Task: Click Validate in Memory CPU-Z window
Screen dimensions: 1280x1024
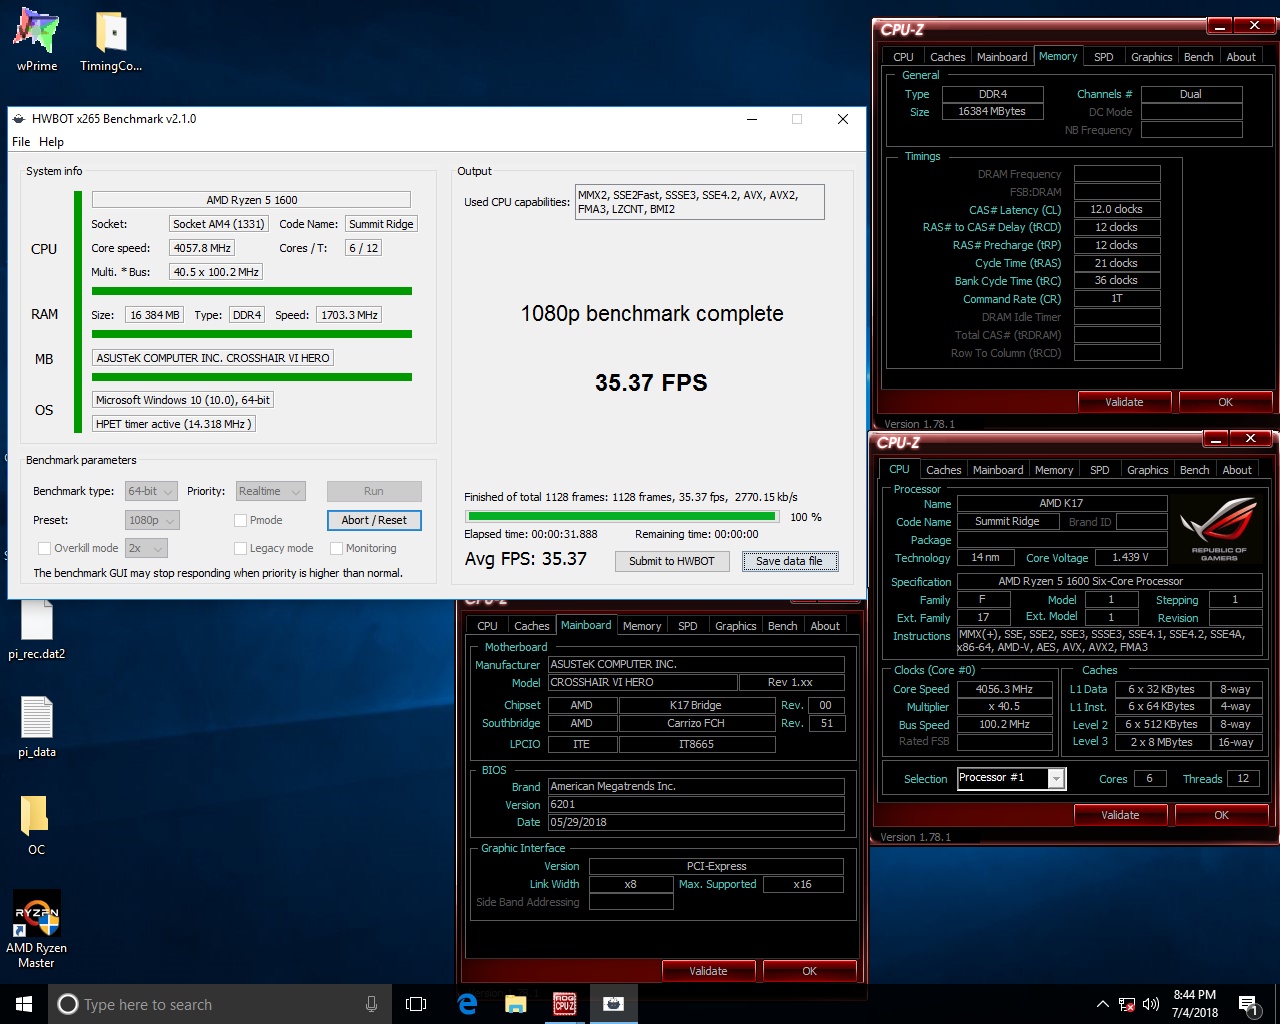Action: click(x=1124, y=402)
